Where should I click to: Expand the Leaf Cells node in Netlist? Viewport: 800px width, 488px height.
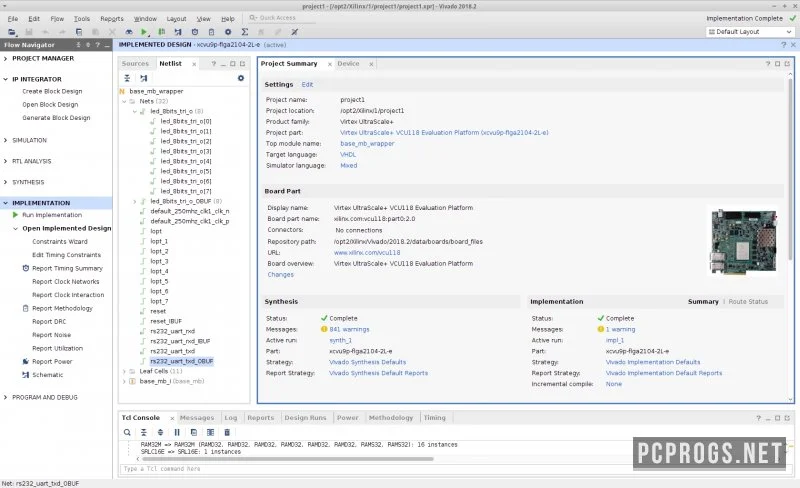click(x=124, y=371)
